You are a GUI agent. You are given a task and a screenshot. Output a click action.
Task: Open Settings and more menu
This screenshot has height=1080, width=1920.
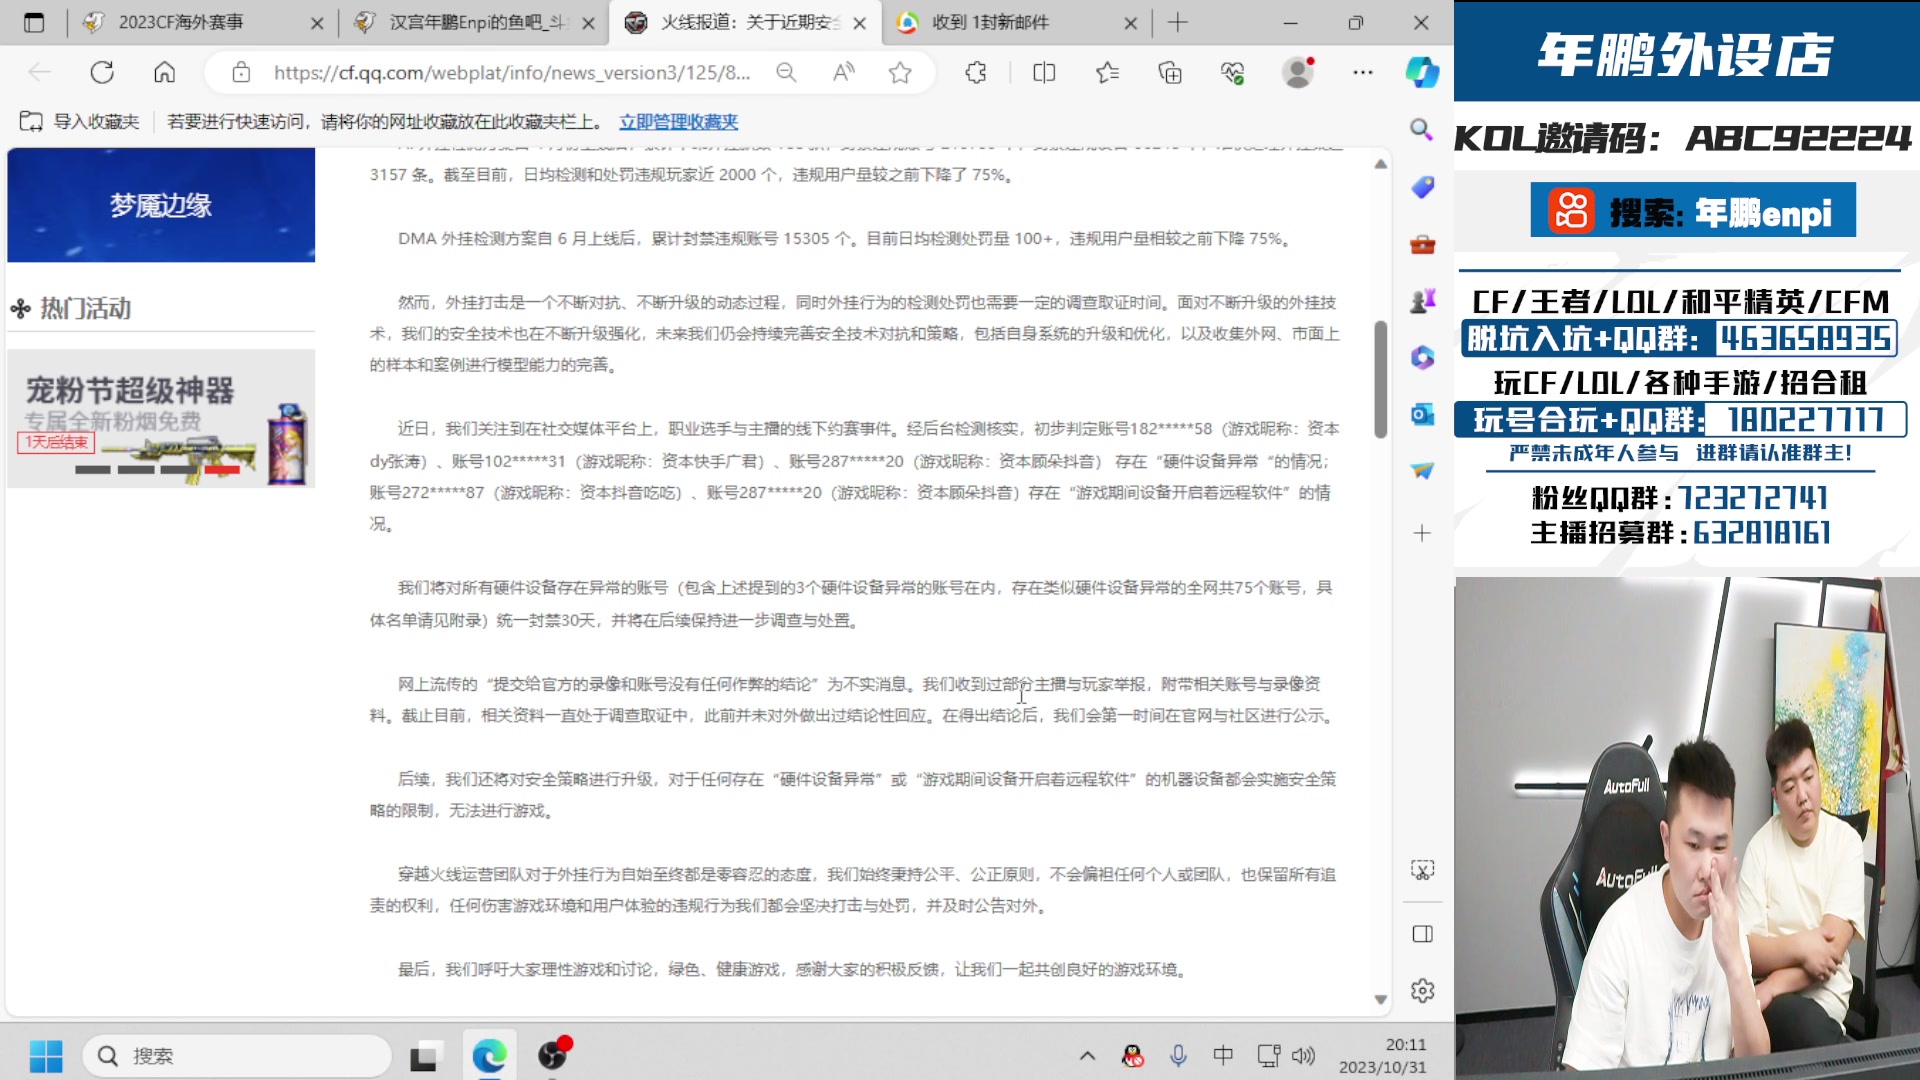1363,72
